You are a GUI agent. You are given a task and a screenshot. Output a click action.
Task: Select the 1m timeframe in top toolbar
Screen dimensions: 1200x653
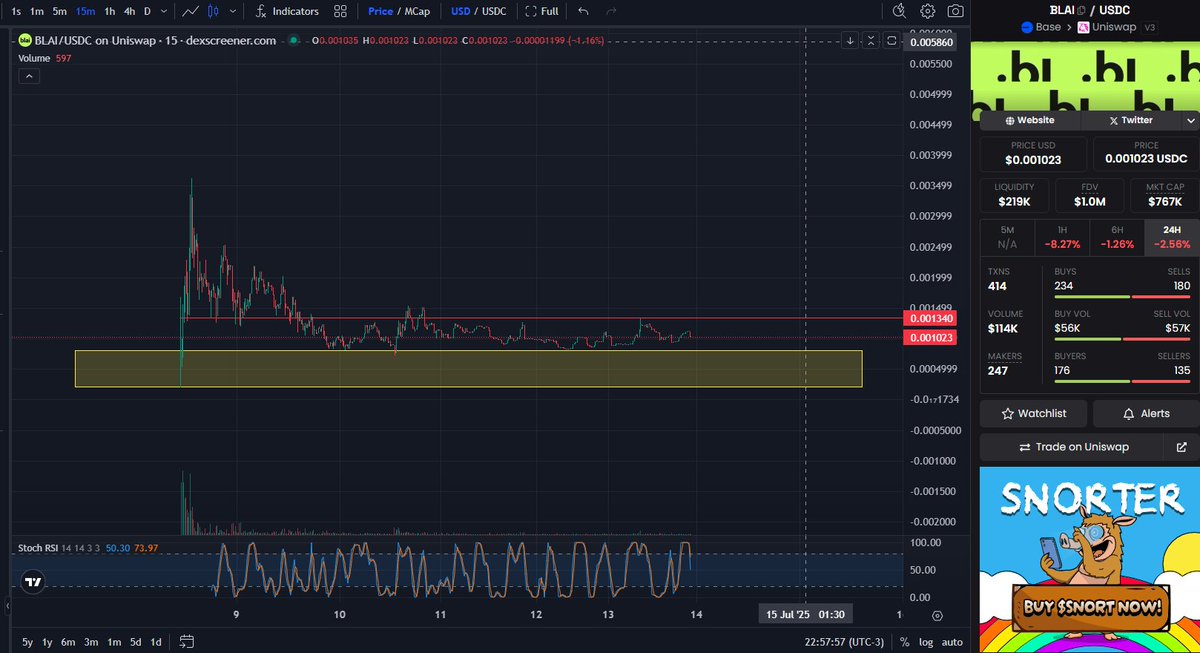pyautogui.click(x=37, y=11)
